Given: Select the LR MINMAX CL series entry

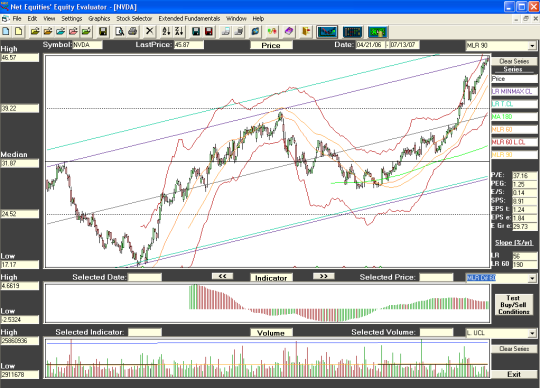Looking at the screenshot, I should click(x=514, y=92).
